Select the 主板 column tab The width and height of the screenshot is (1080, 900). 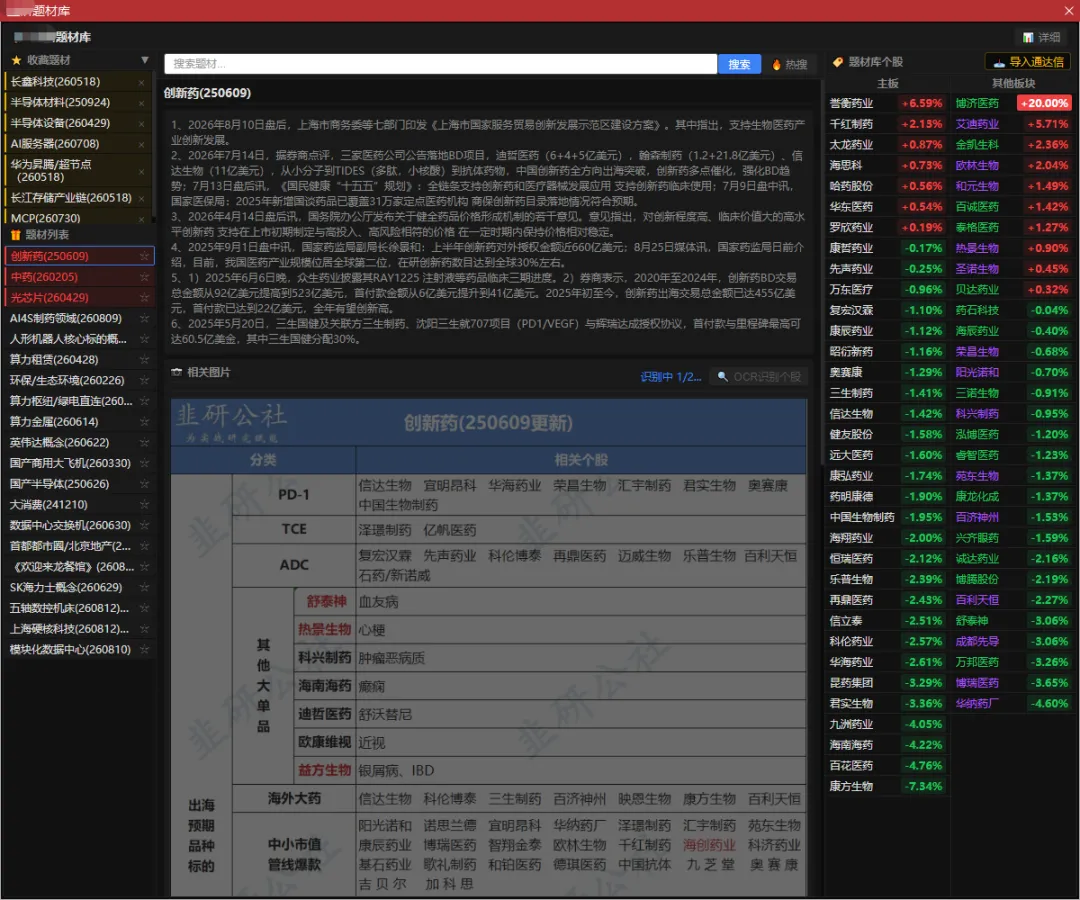pos(887,83)
